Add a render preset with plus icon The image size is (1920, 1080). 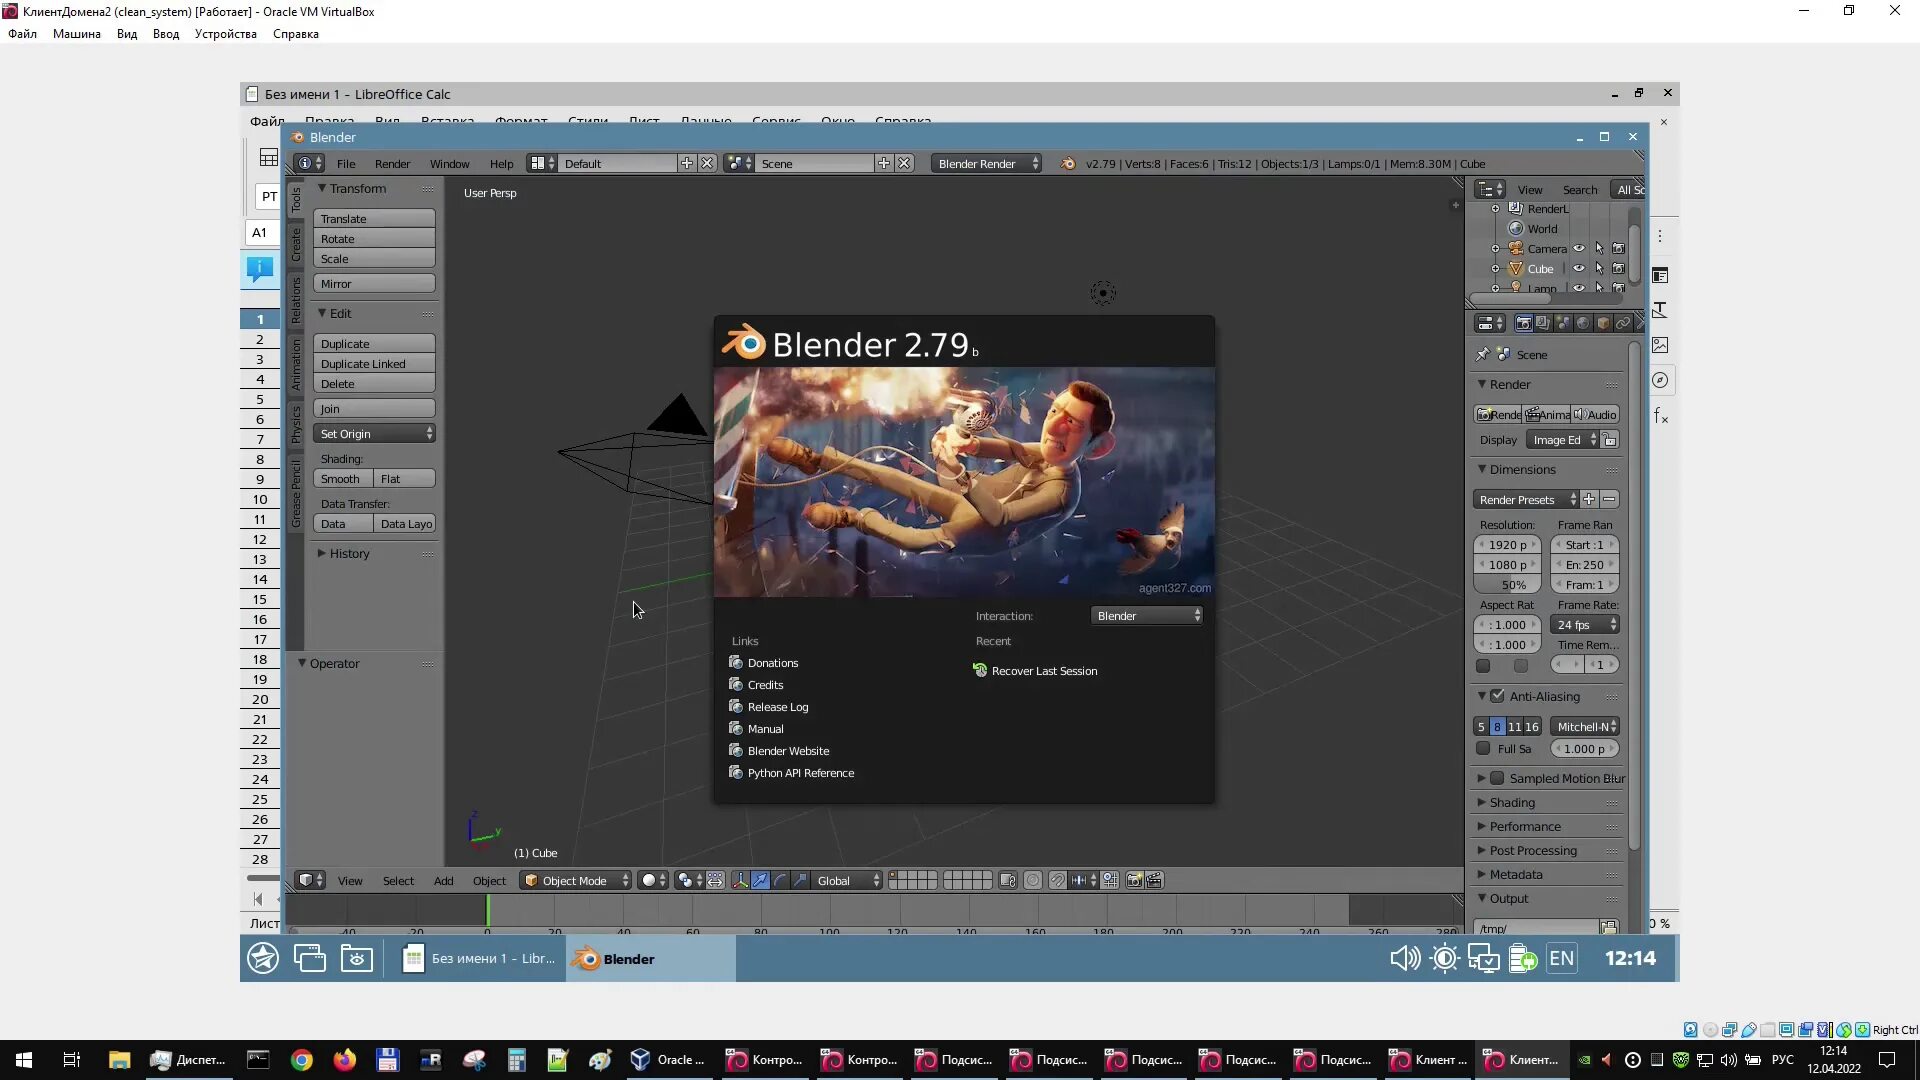click(x=1589, y=499)
